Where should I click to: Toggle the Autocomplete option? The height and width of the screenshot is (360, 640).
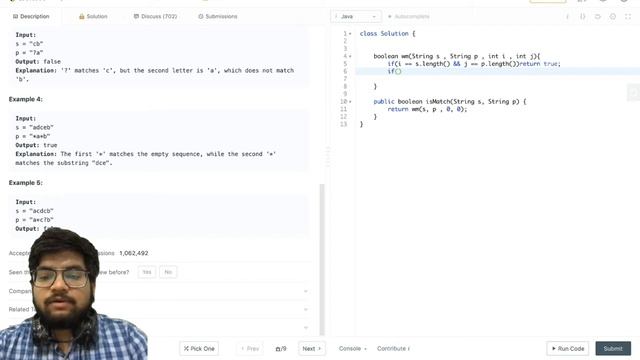point(408,16)
